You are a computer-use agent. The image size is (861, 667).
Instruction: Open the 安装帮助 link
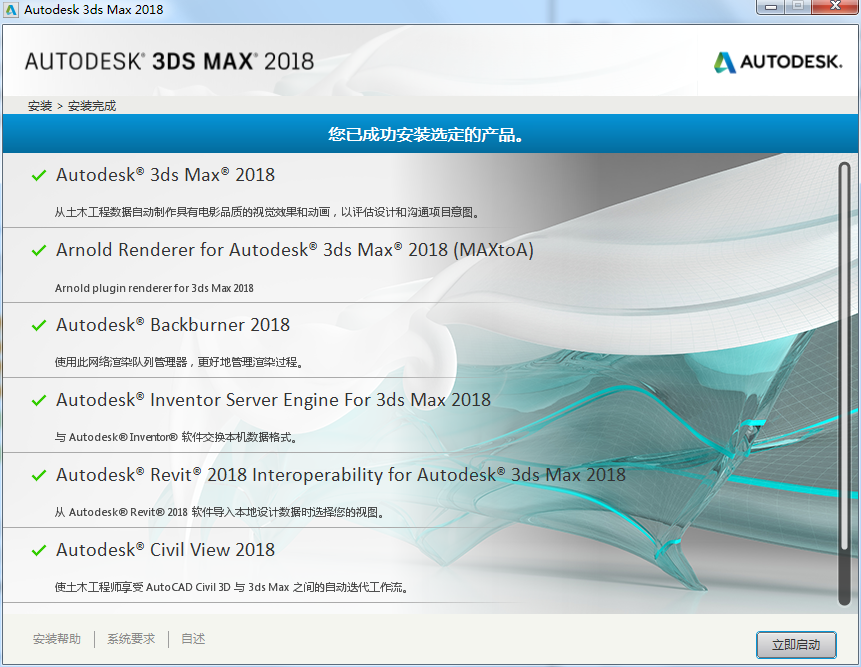(x=57, y=638)
